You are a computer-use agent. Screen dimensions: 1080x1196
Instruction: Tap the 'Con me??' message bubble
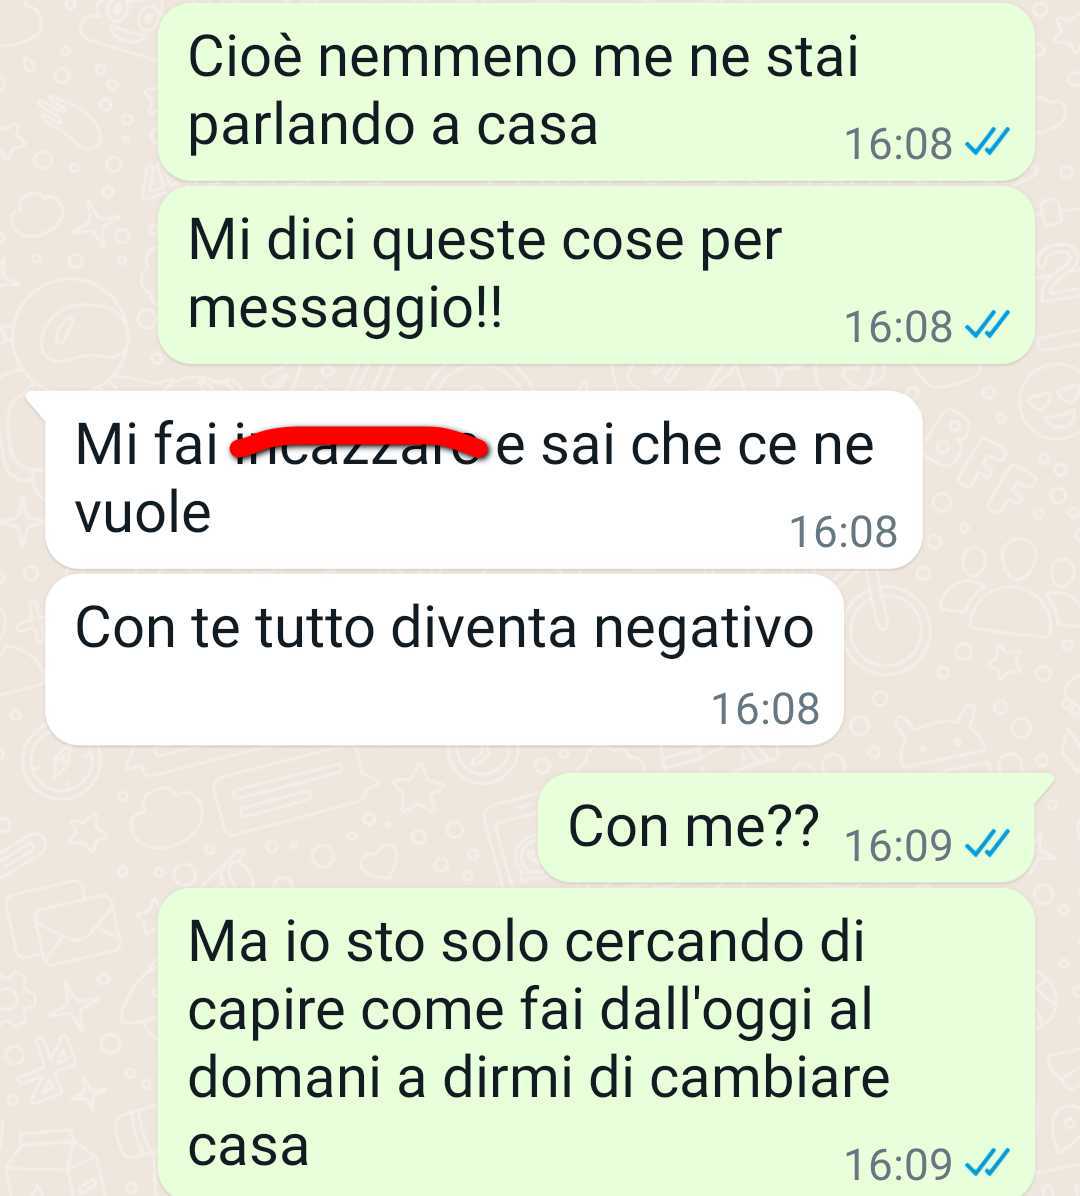tap(786, 827)
